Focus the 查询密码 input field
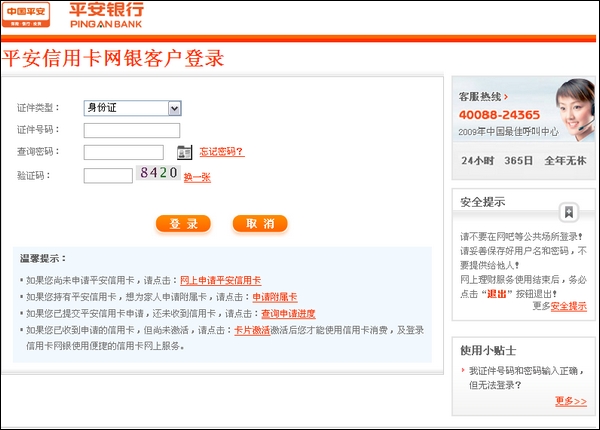Screen dimensions: 600x430 click(x=124, y=152)
